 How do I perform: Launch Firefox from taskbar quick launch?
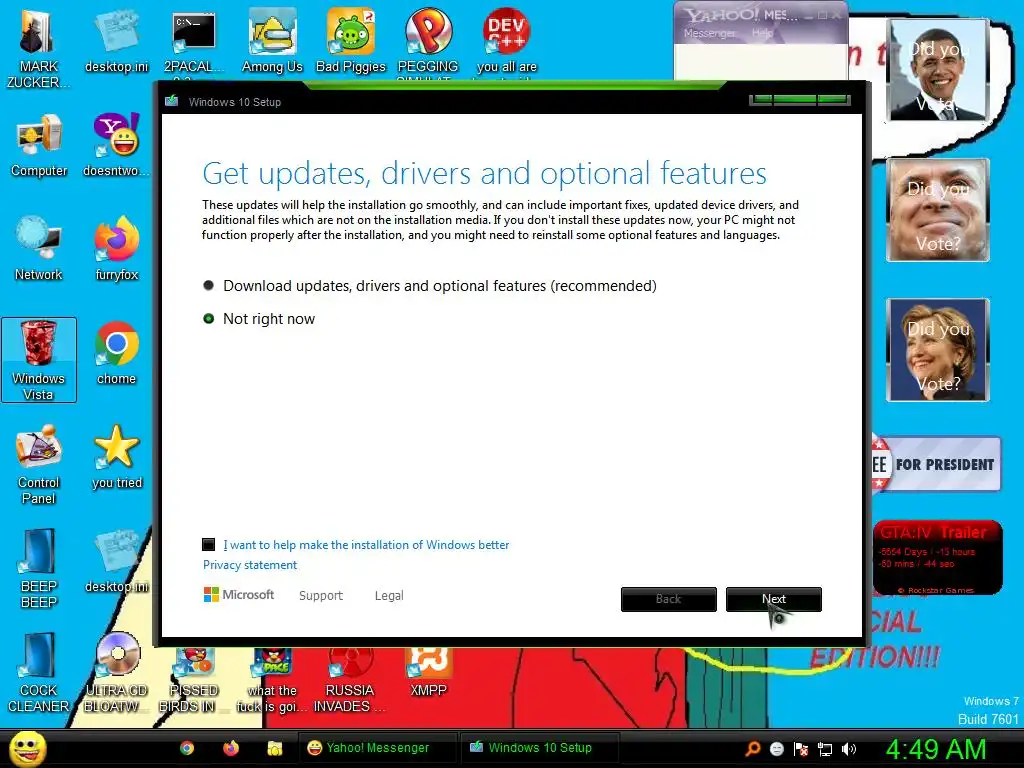(231, 748)
